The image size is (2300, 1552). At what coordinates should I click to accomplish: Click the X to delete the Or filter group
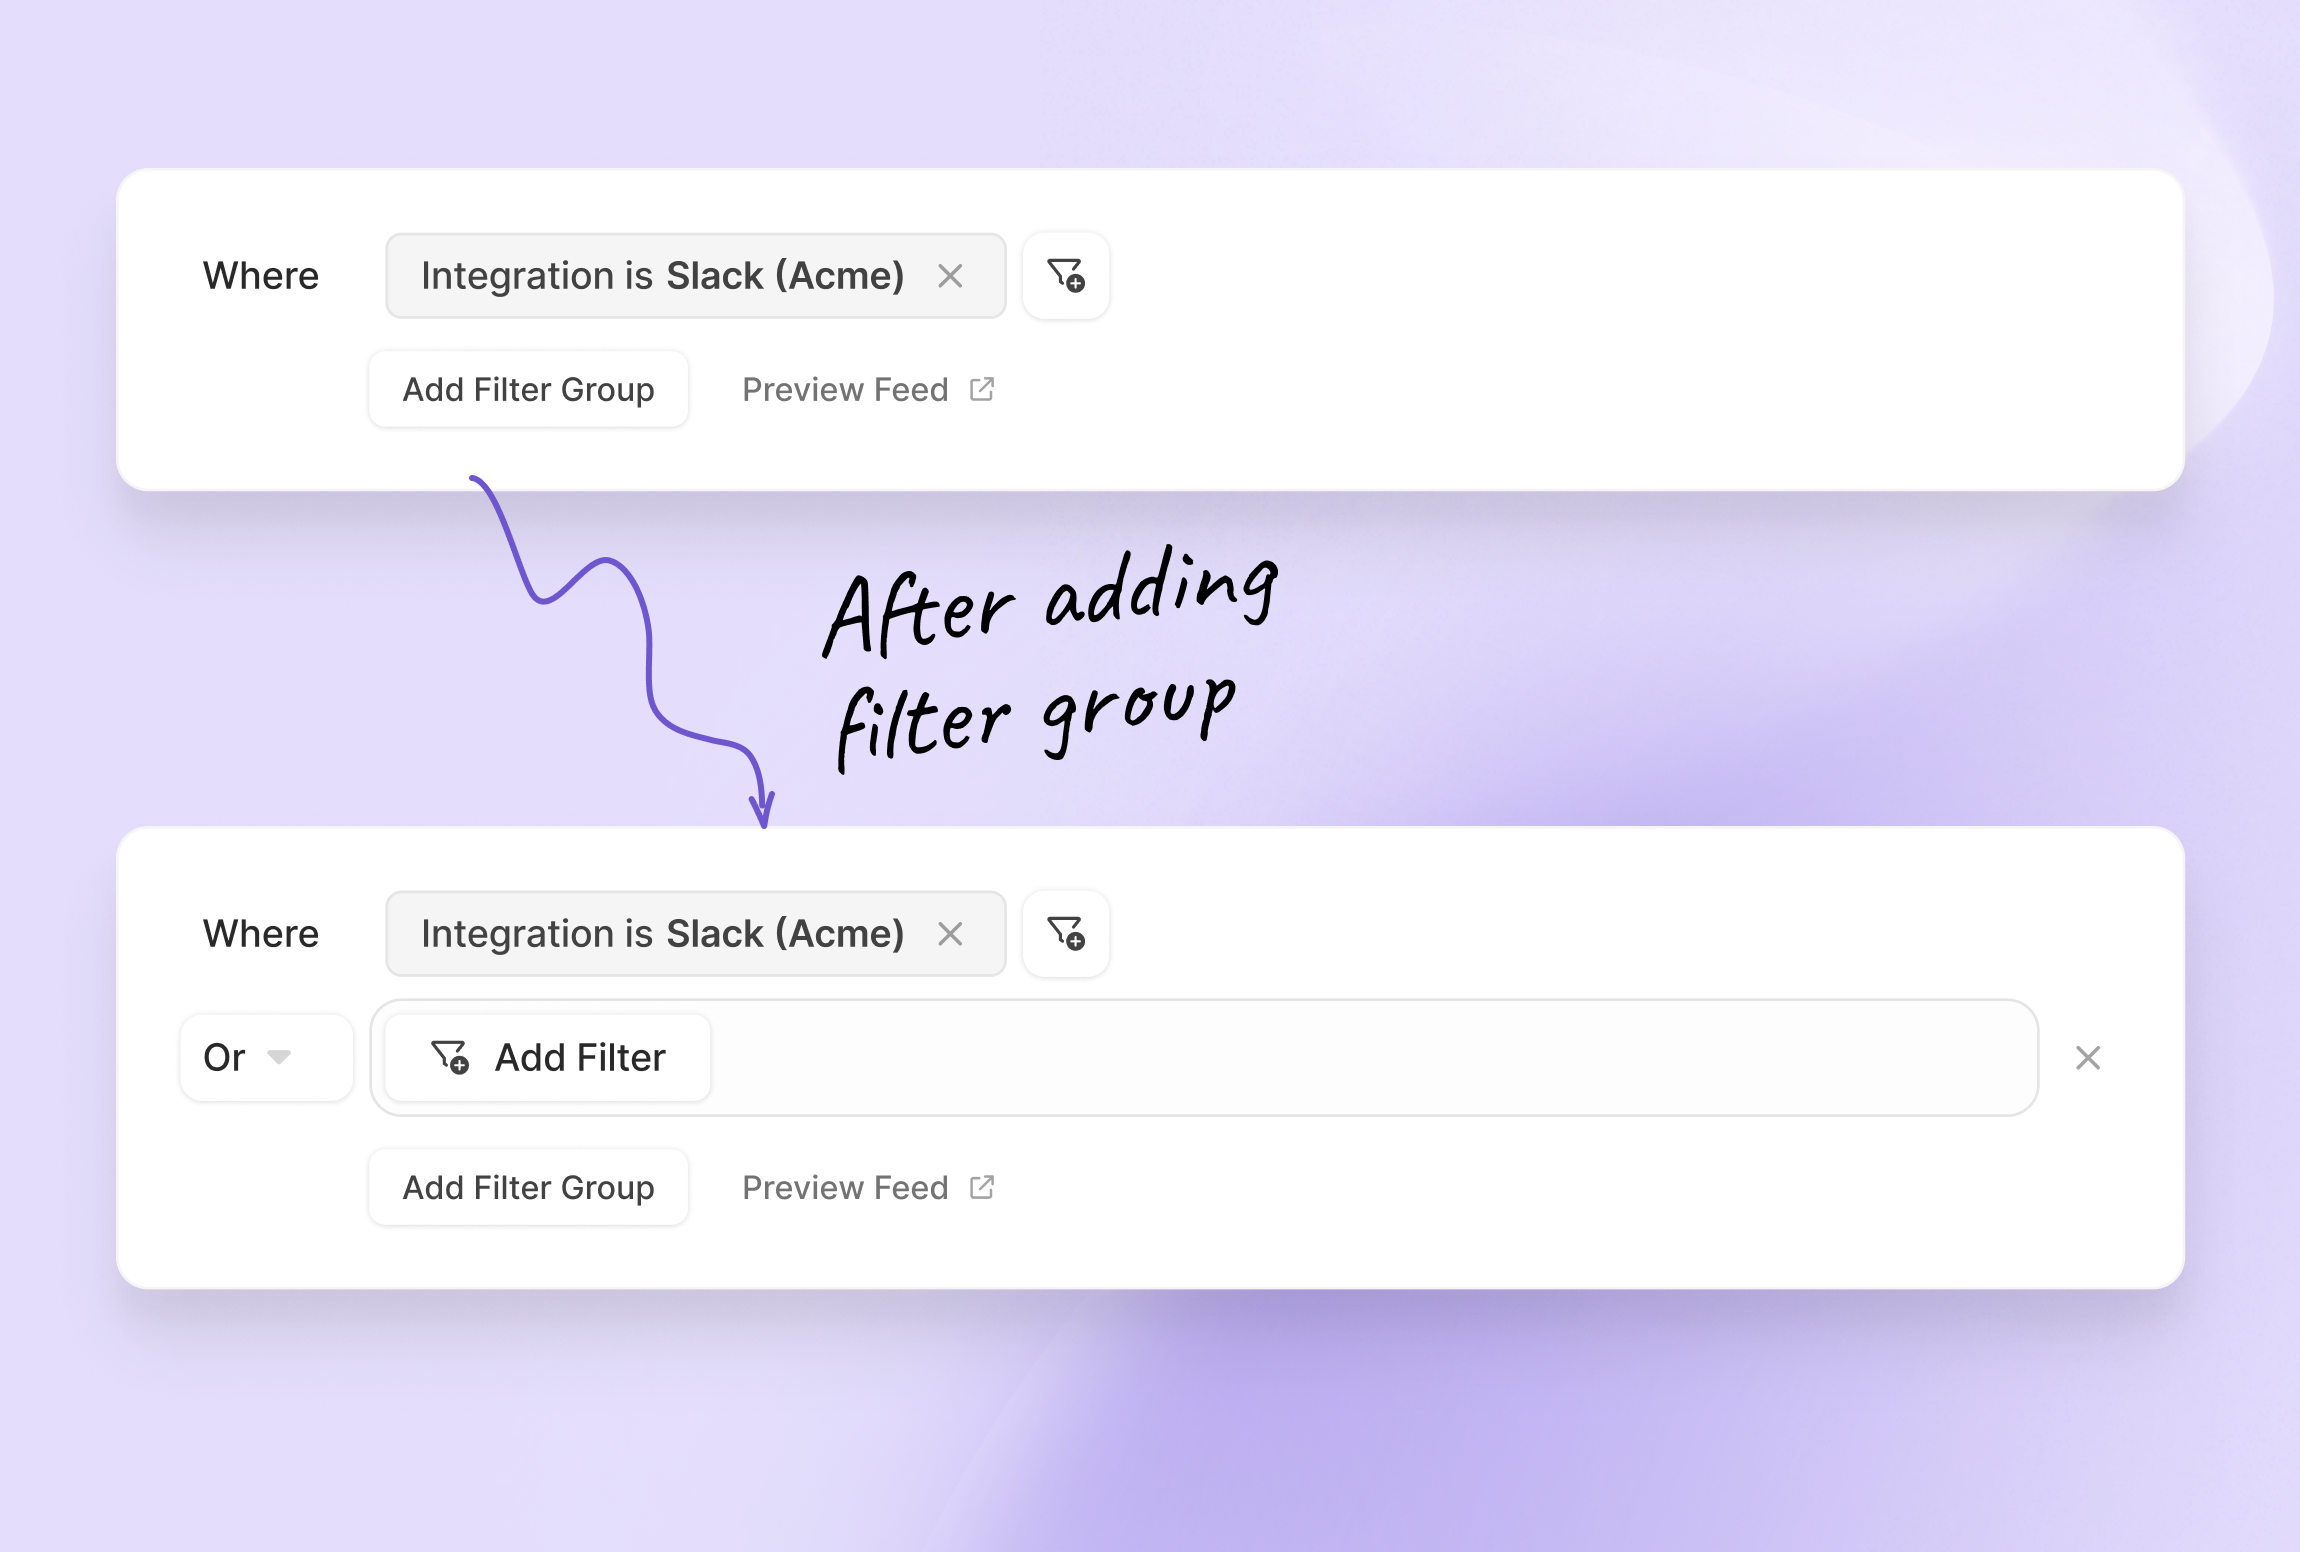(2088, 1058)
